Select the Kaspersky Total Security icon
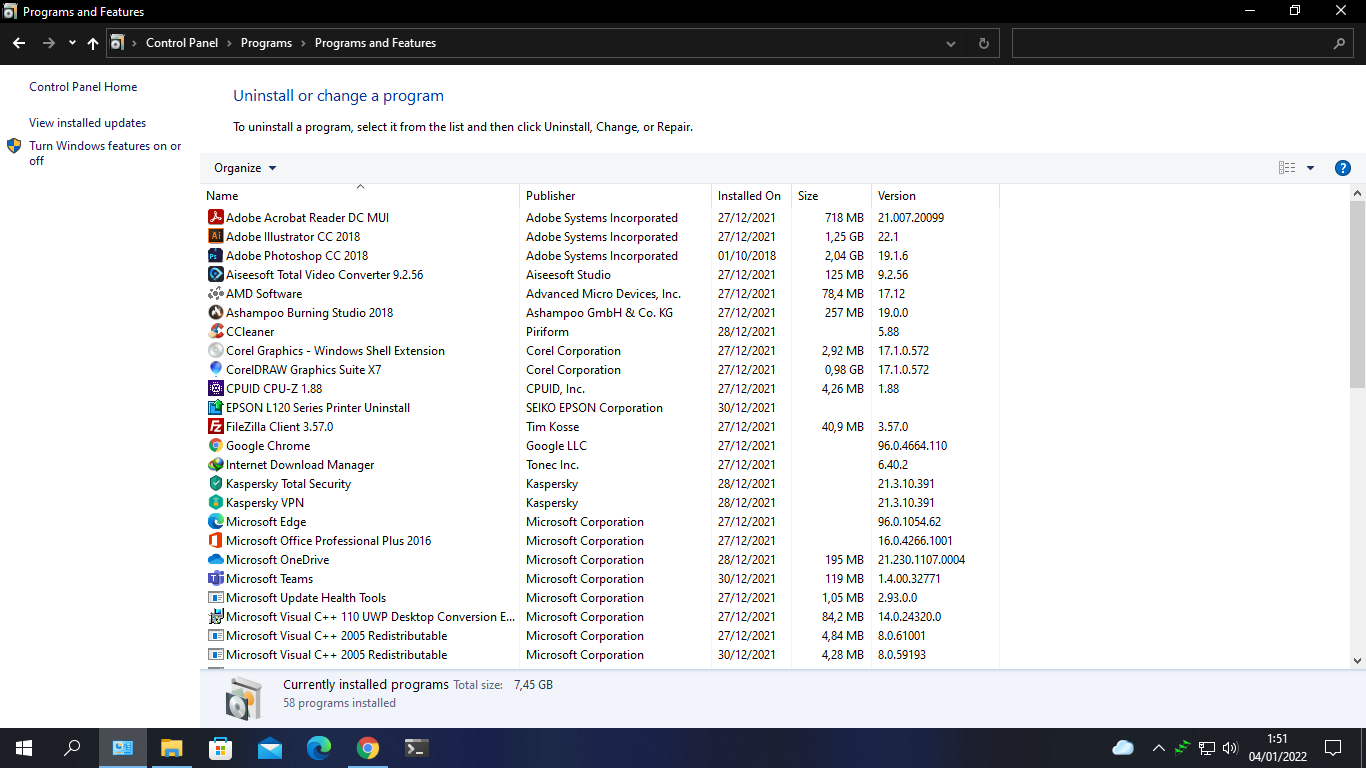 coord(215,484)
